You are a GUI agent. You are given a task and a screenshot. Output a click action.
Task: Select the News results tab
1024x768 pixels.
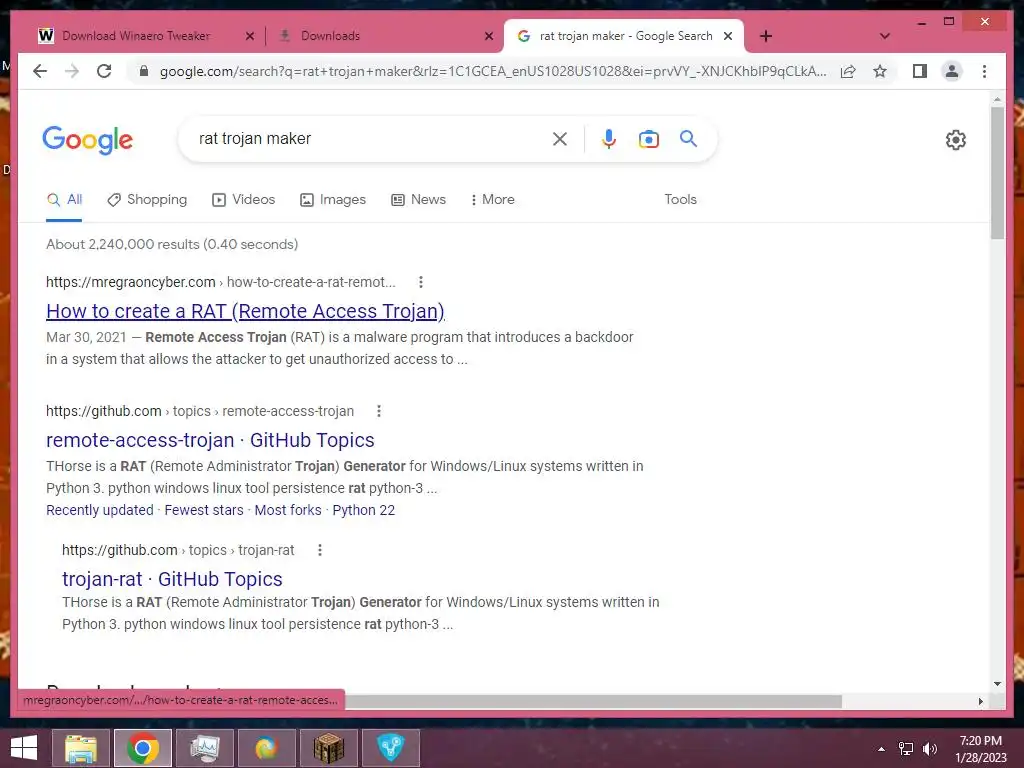coord(418,199)
